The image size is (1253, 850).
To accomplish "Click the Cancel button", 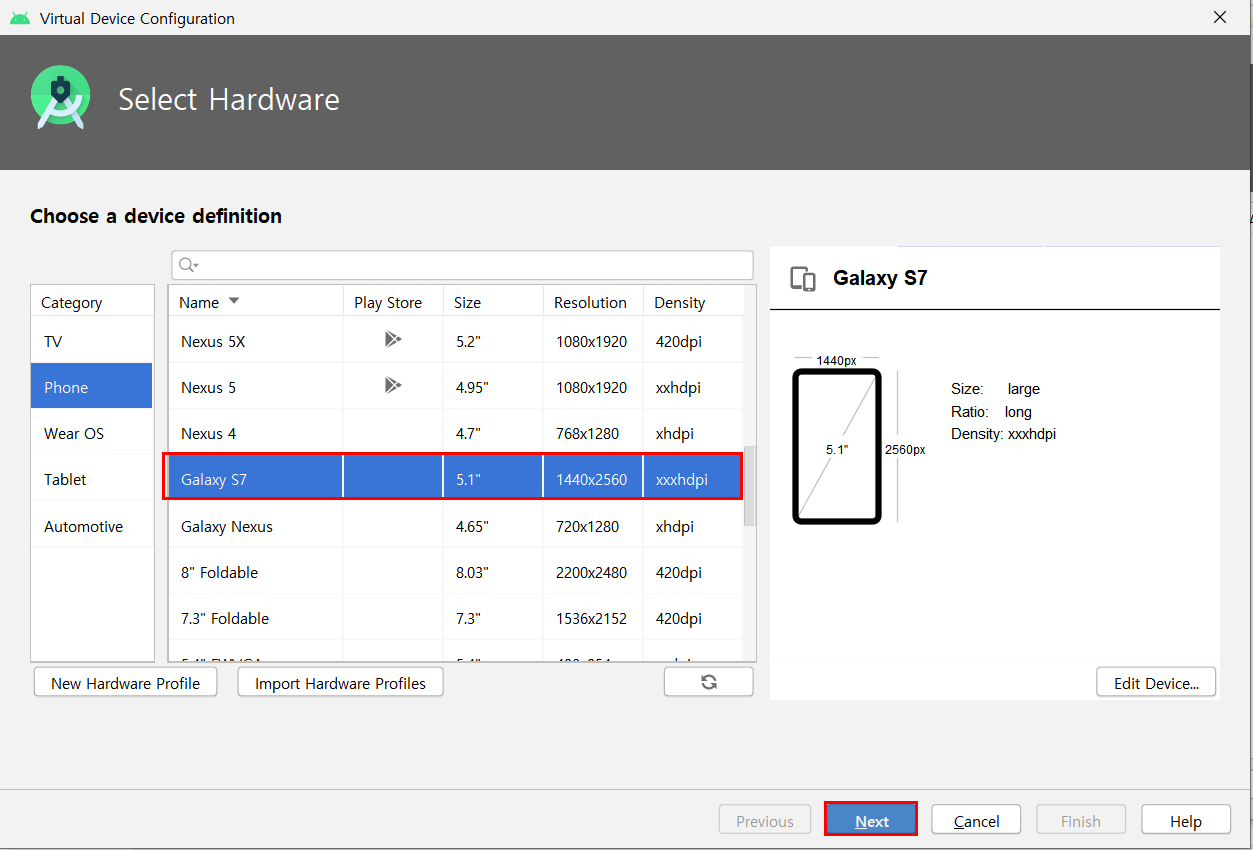I will (976, 820).
